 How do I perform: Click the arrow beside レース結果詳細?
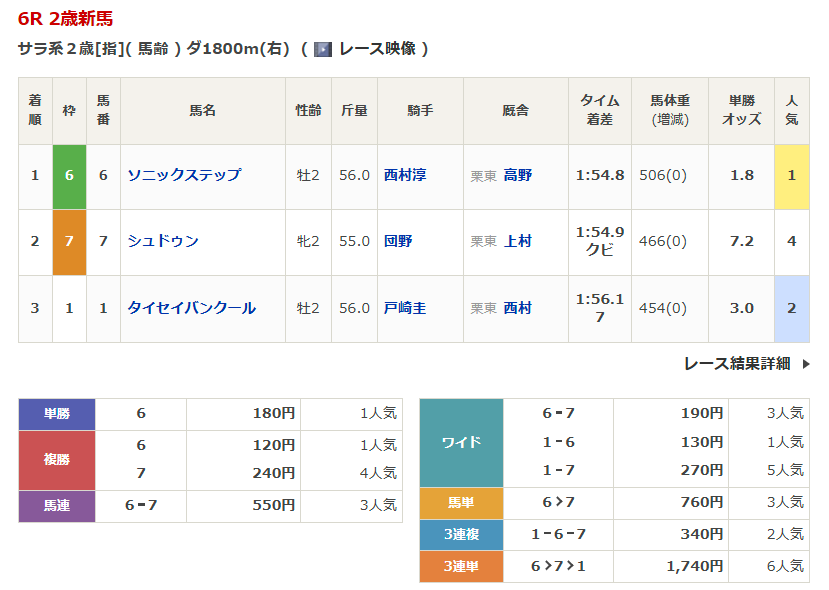click(806, 364)
